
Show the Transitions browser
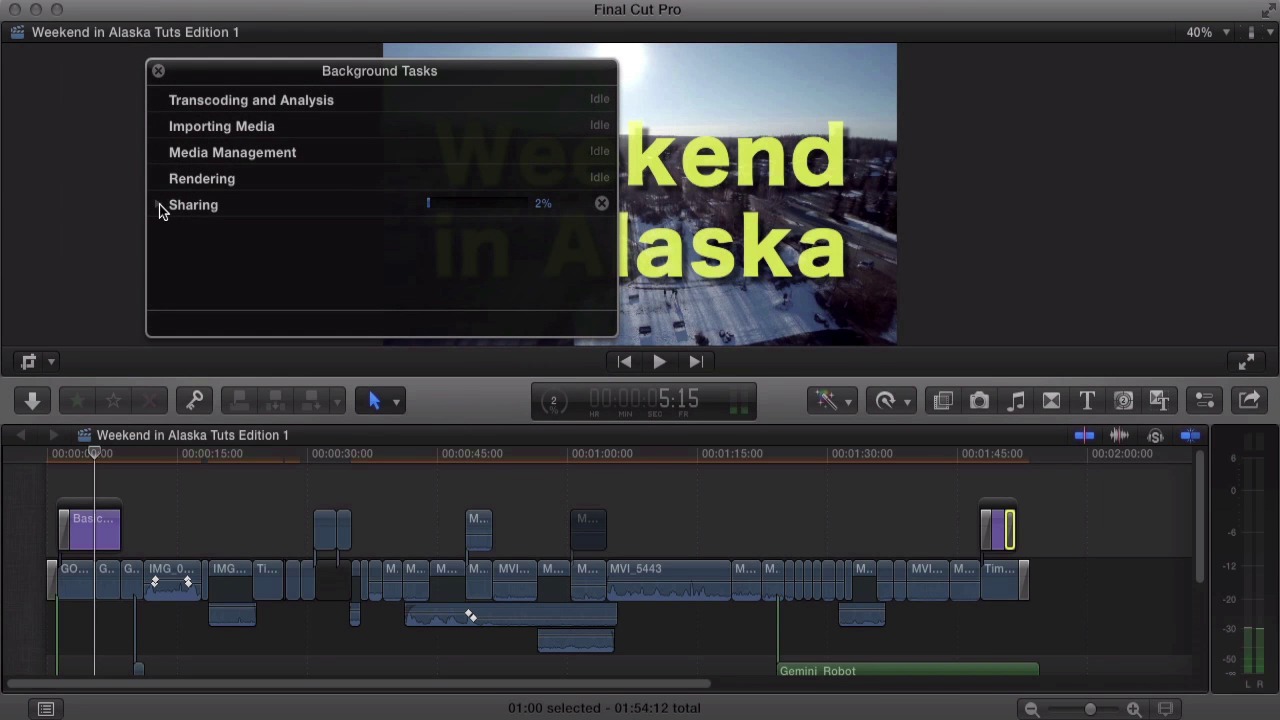[1051, 401]
